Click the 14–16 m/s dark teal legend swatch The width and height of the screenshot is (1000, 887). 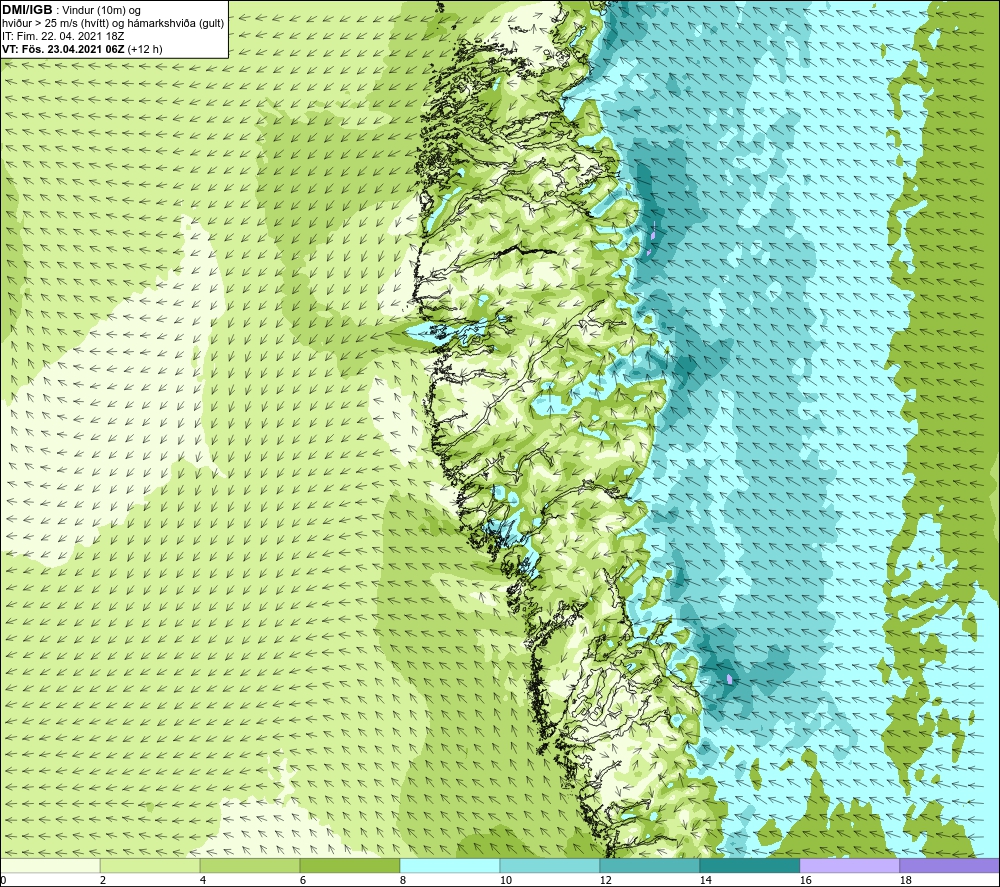[x=750, y=865]
